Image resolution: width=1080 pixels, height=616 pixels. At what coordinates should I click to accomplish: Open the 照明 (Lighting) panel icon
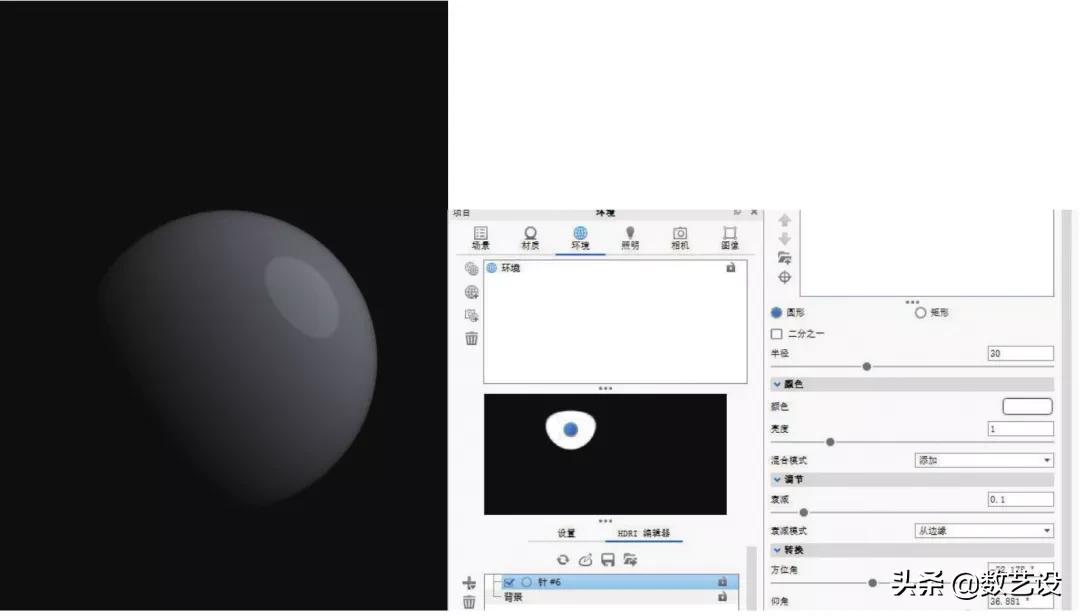pos(630,234)
